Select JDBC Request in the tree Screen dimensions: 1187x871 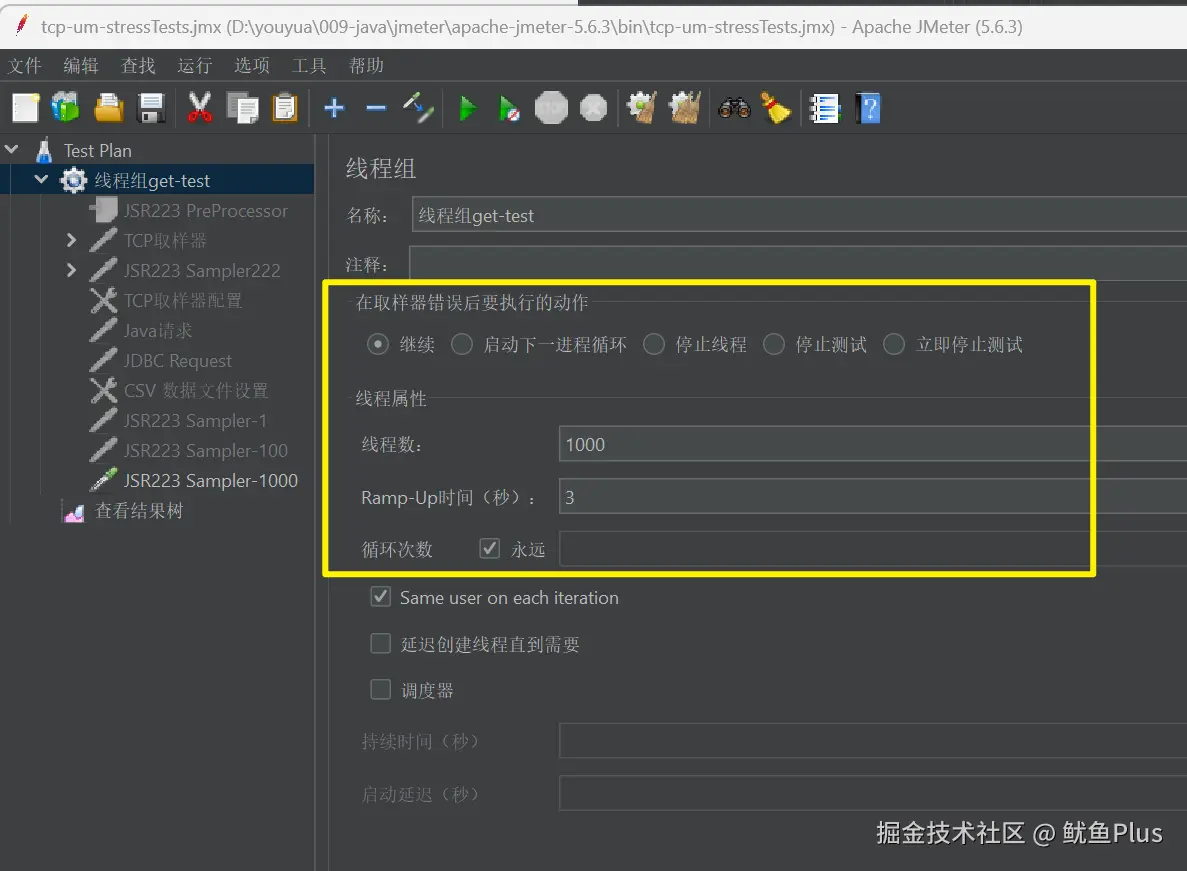click(x=177, y=361)
